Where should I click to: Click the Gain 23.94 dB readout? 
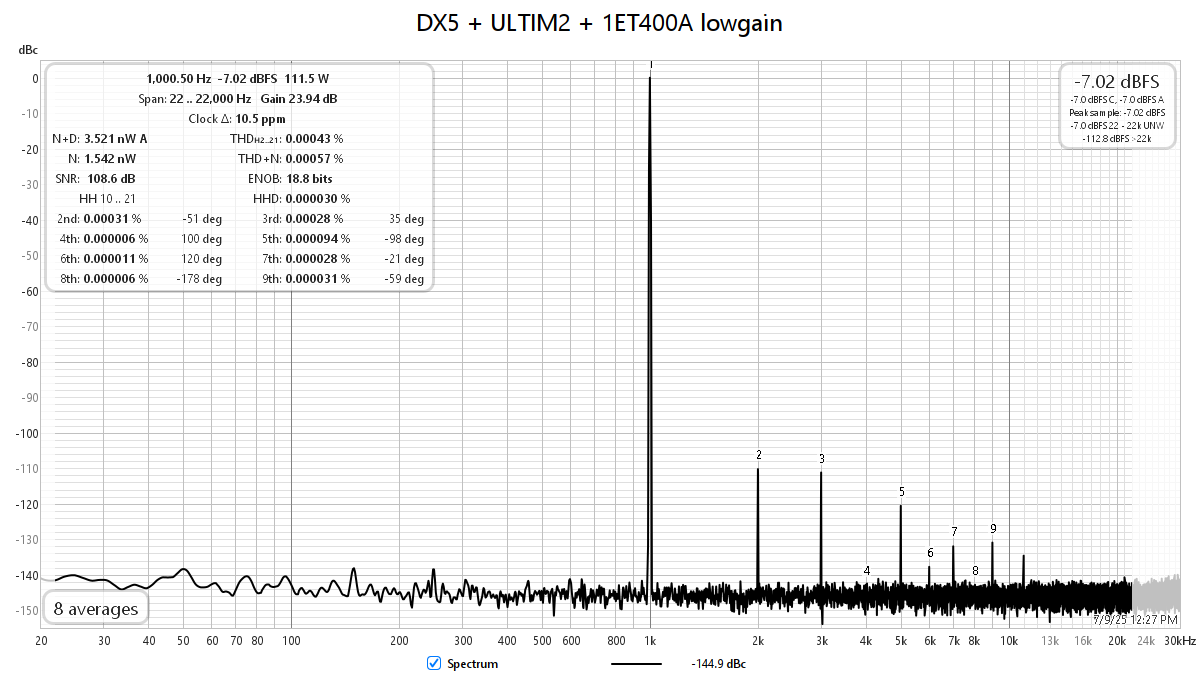click(x=299, y=98)
